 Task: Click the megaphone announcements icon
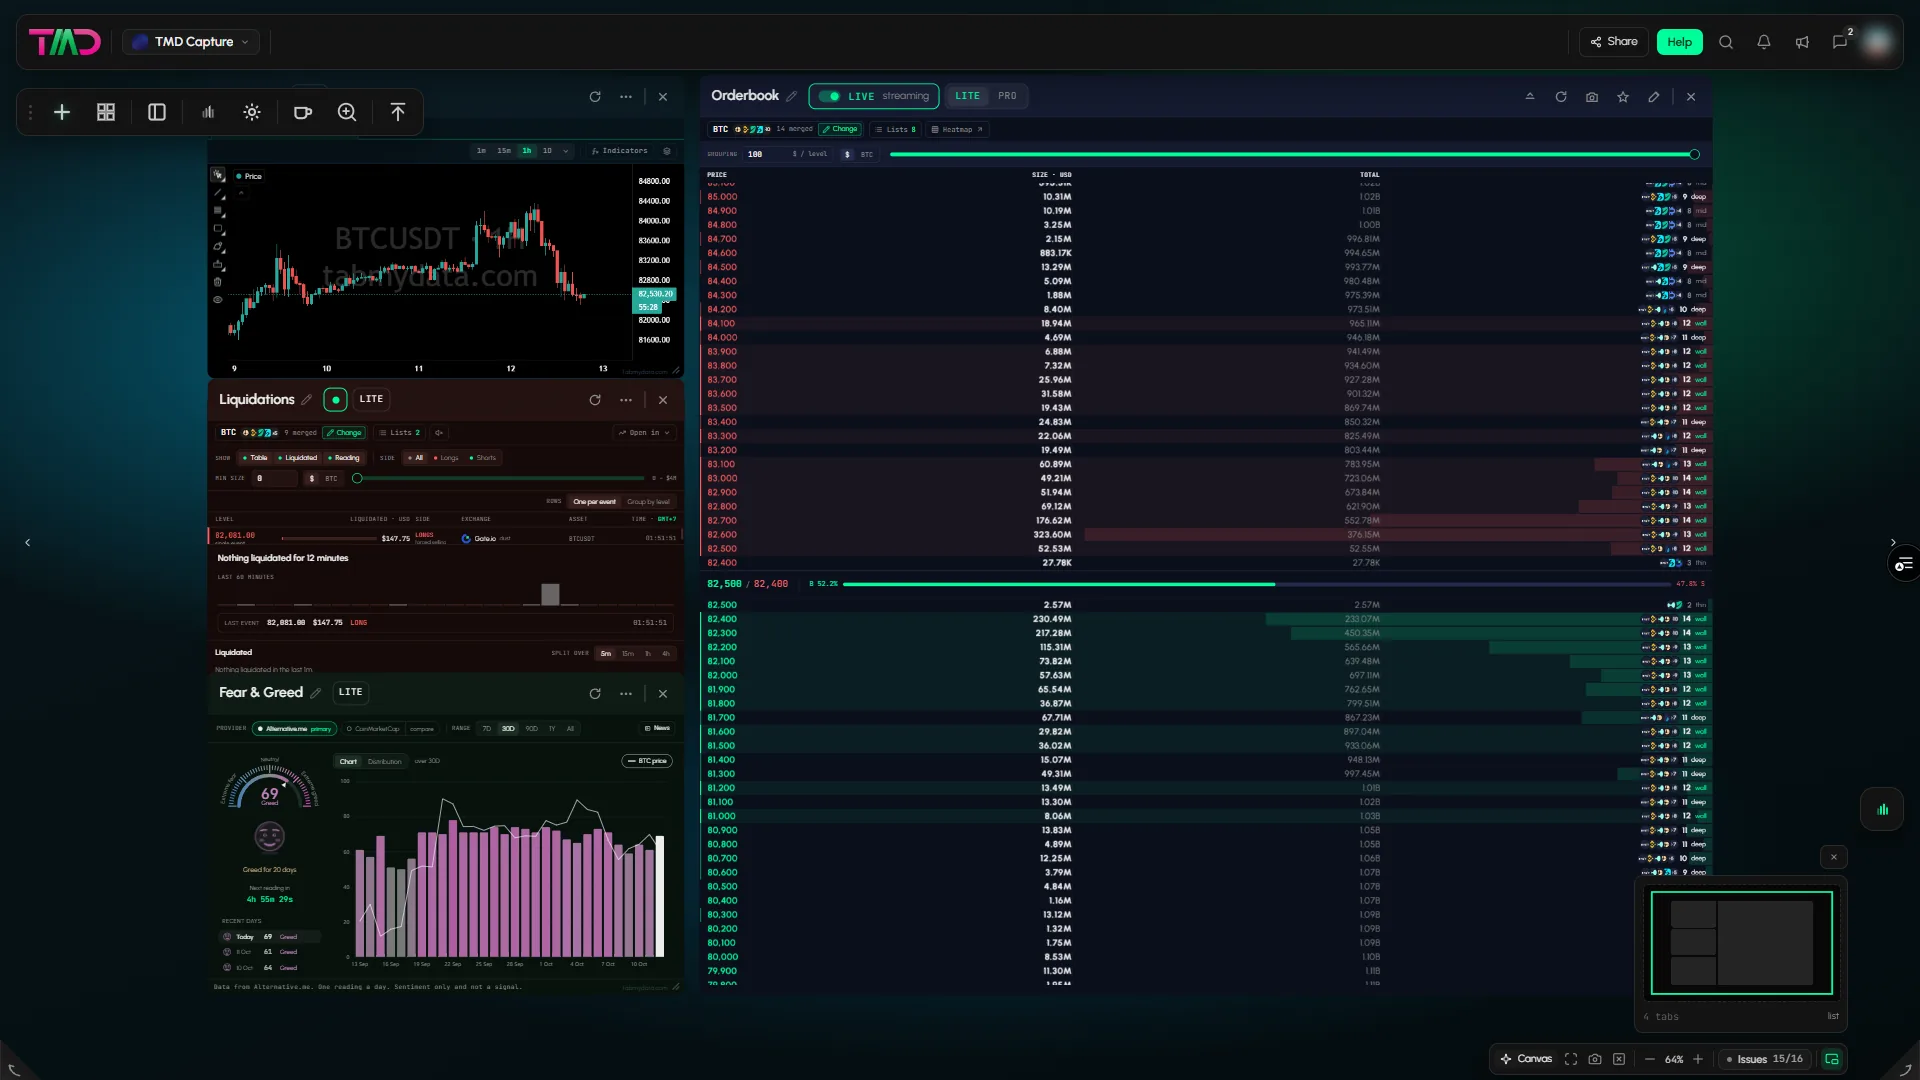click(1802, 42)
